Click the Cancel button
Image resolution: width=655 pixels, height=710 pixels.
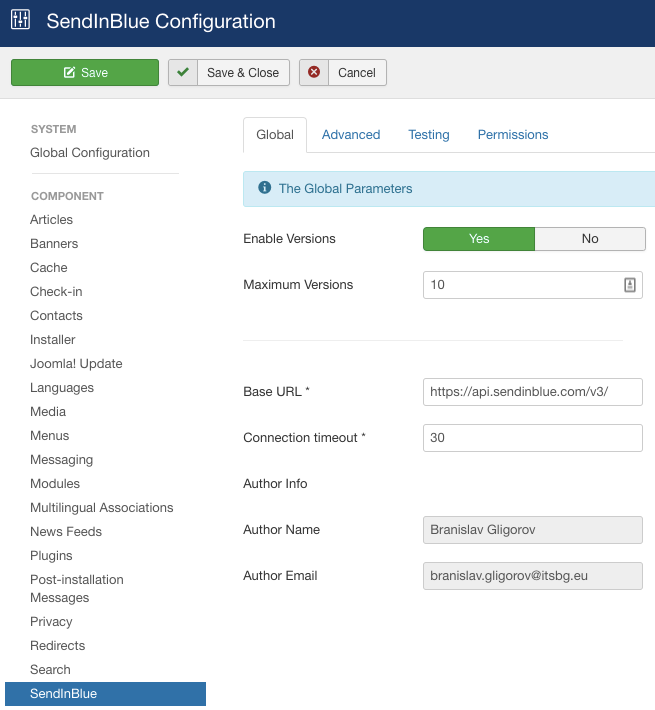click(x=356, y=73)
